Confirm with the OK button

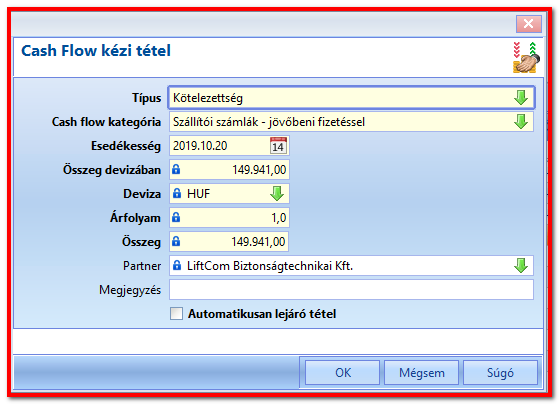click(343, 373)
